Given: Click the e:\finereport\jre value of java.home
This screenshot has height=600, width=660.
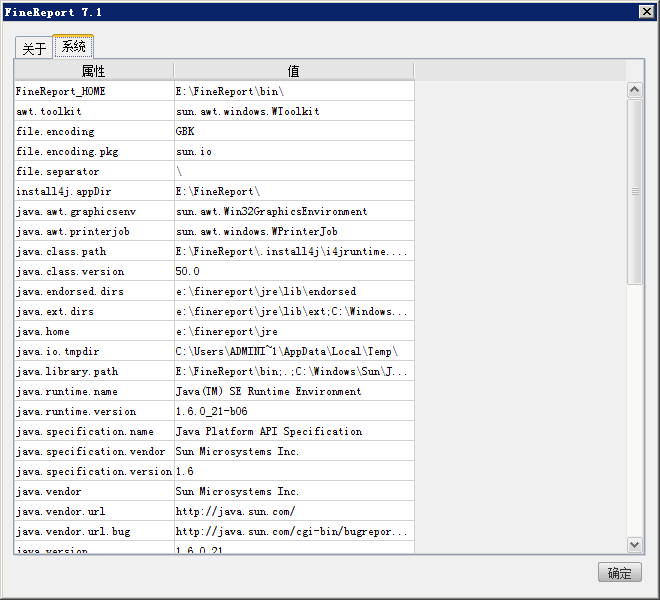Looking at the screenshot, I should click(x=294, y=331).
